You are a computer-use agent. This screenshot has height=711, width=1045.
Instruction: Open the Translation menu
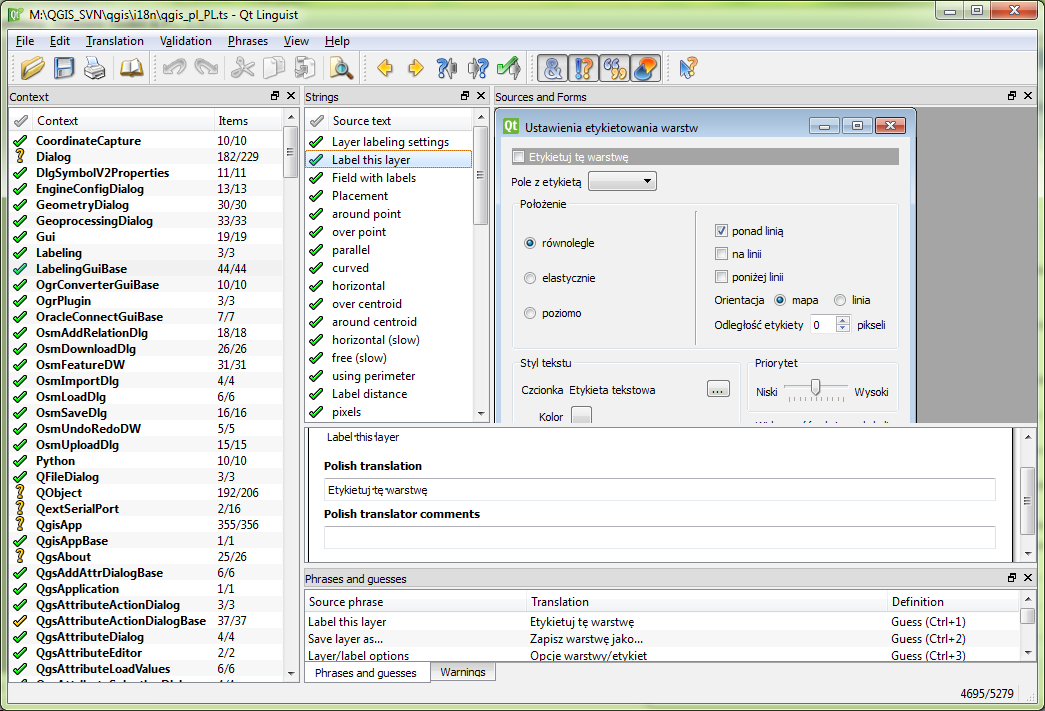[115, 41]
